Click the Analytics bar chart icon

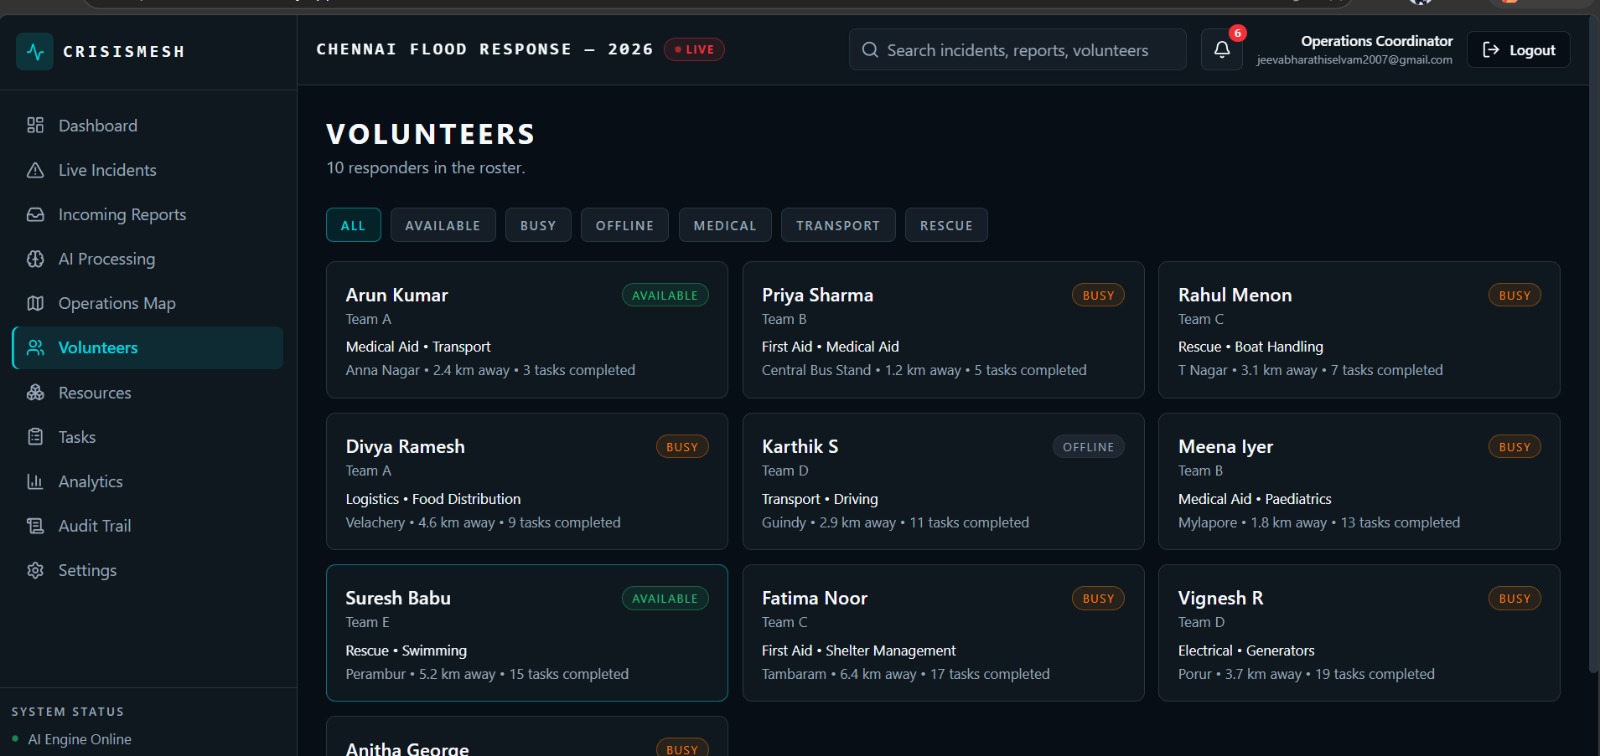coord(36,481)
